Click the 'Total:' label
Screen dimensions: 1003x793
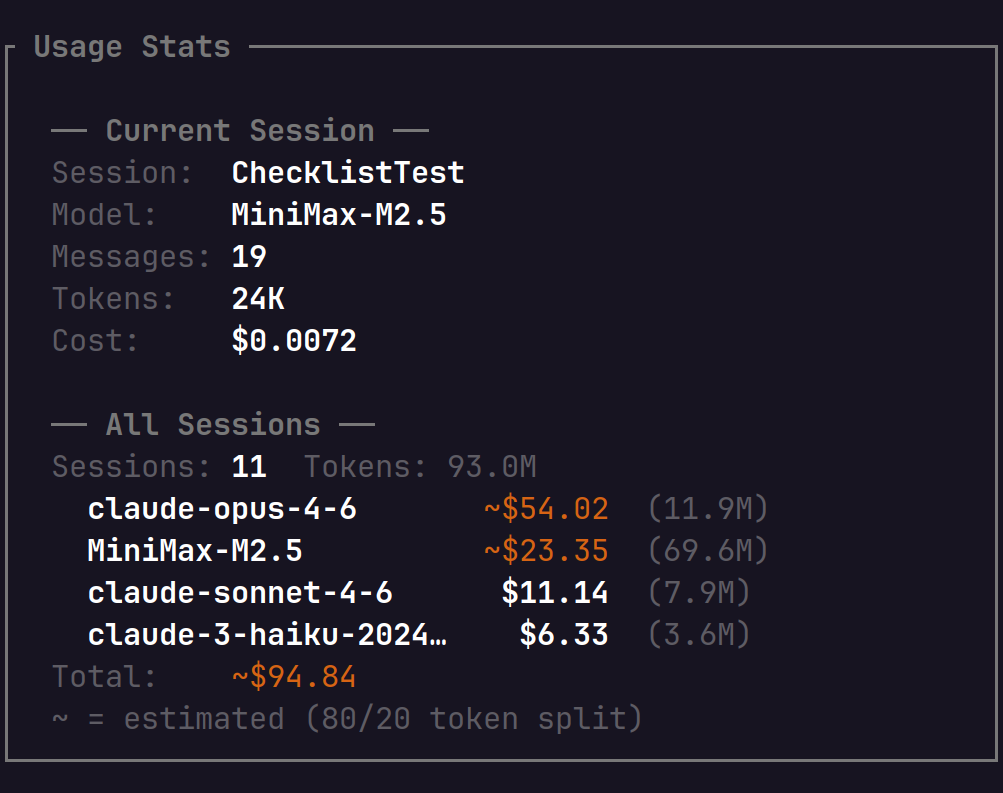coord(104,677)
